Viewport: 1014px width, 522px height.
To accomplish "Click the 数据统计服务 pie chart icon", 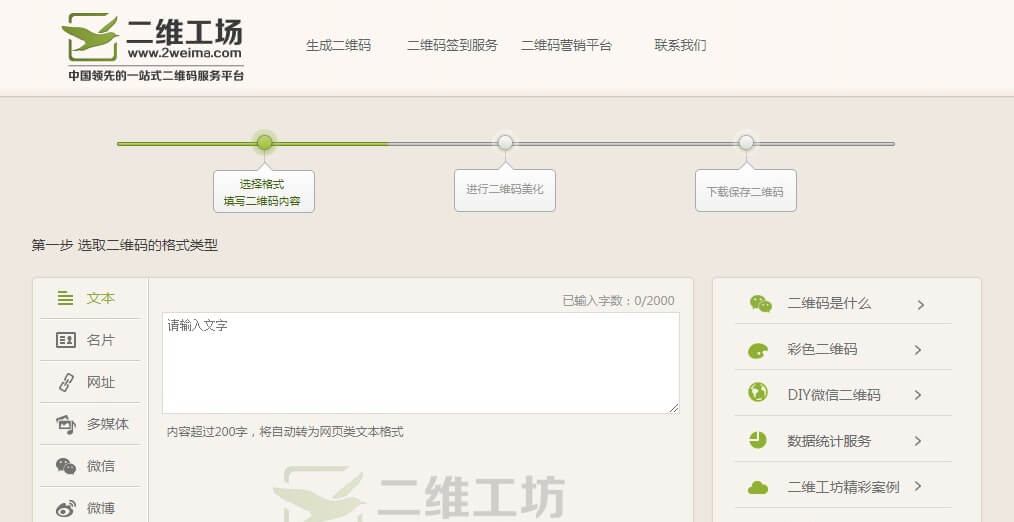I will [758, 440].
